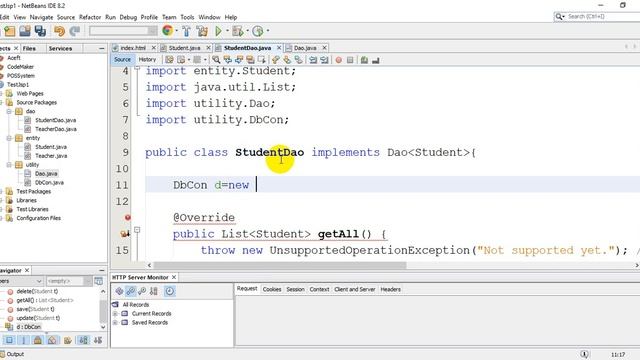640x360 pixels.
Task: Toggle Navigator Sort by Name button
Action: click(x=83, y=340)
